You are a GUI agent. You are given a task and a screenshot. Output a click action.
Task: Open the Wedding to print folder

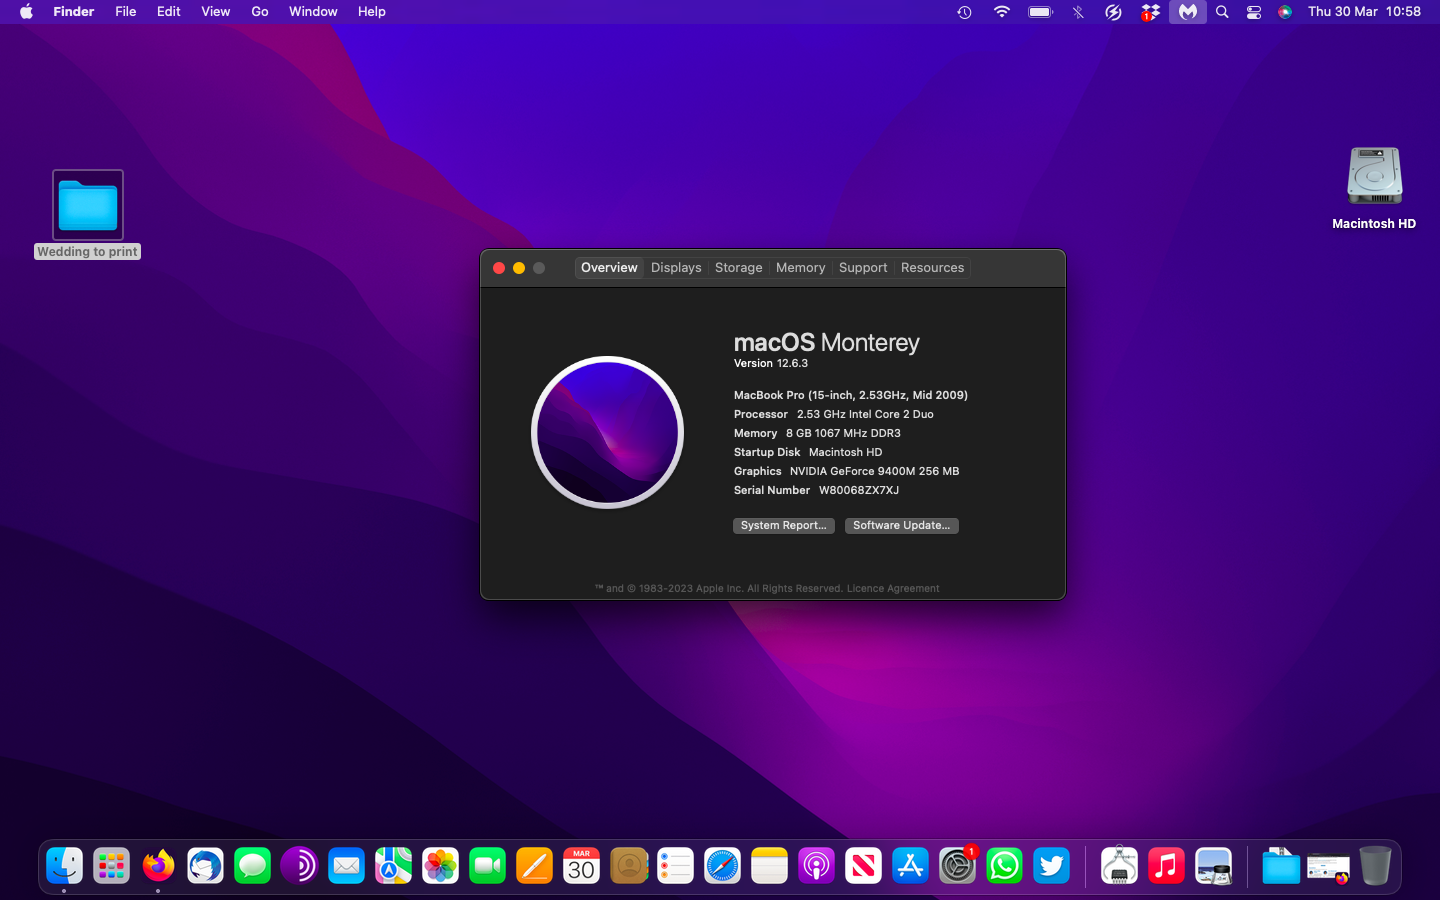click(88, 206)
